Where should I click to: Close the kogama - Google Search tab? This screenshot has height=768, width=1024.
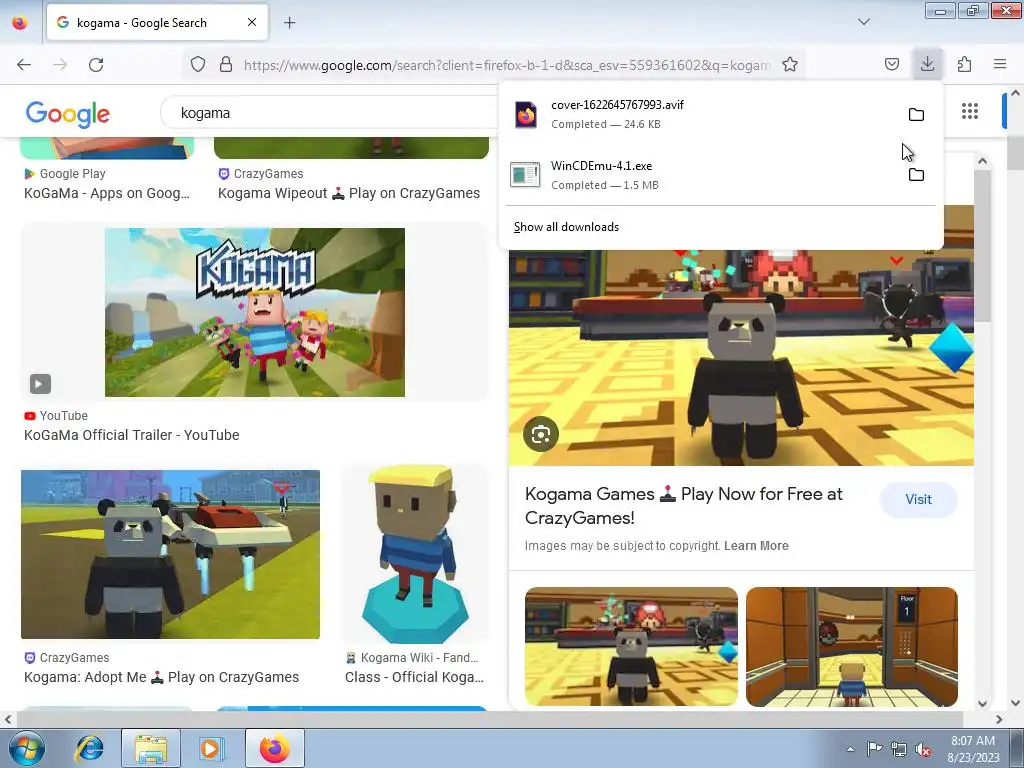pyautogui.click(x=252, y=22)
